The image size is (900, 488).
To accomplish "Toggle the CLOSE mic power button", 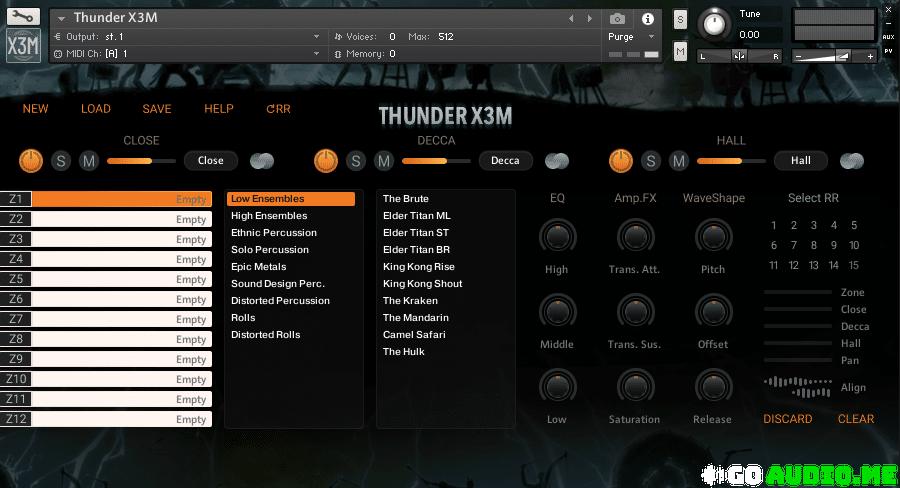I will click(31, 160).
